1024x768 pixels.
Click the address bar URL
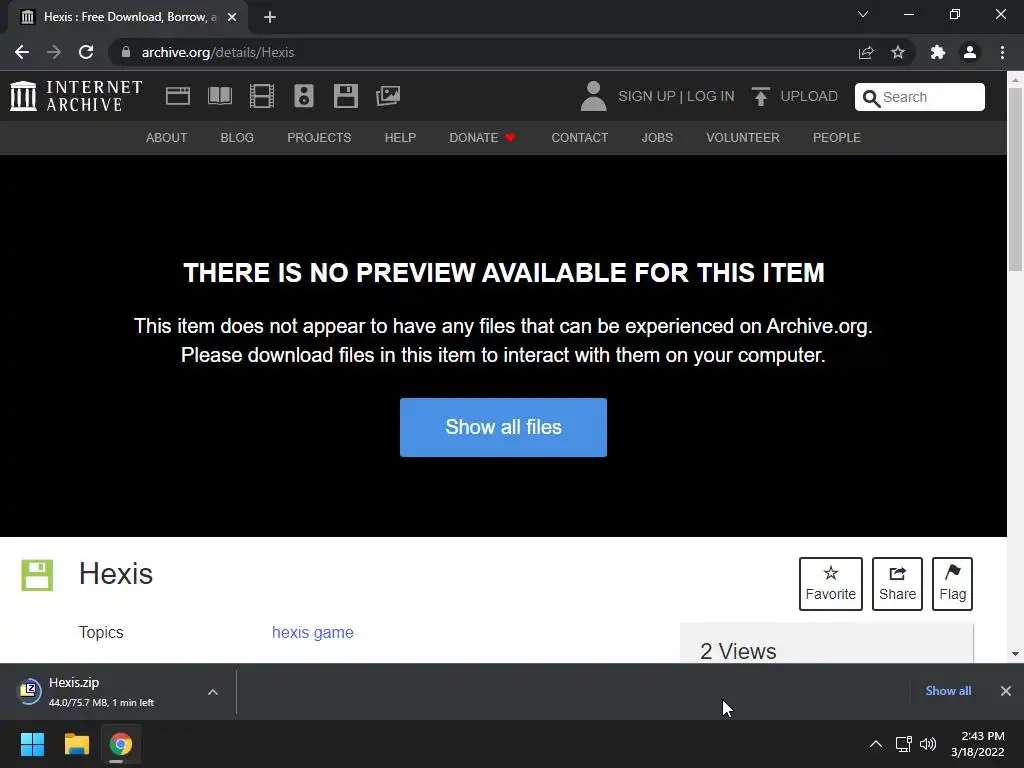tap(217, 52)
